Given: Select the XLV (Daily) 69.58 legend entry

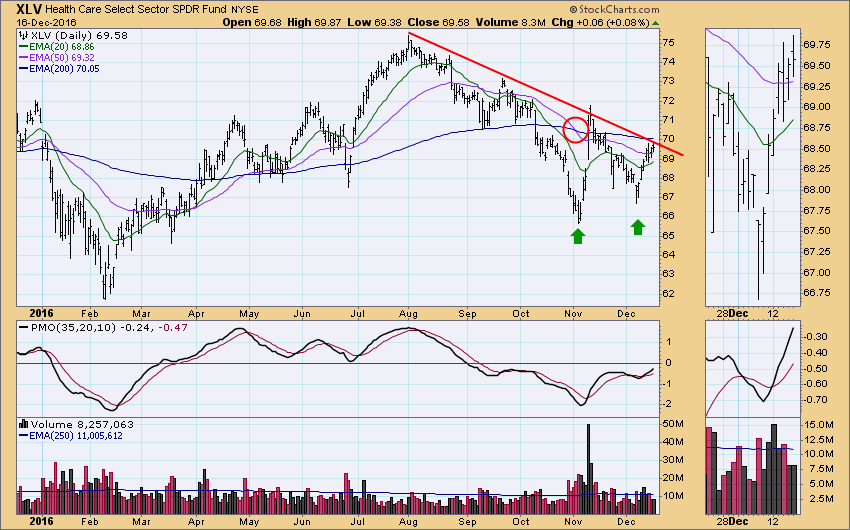Looking at the screenshot, I should [79, 36].
